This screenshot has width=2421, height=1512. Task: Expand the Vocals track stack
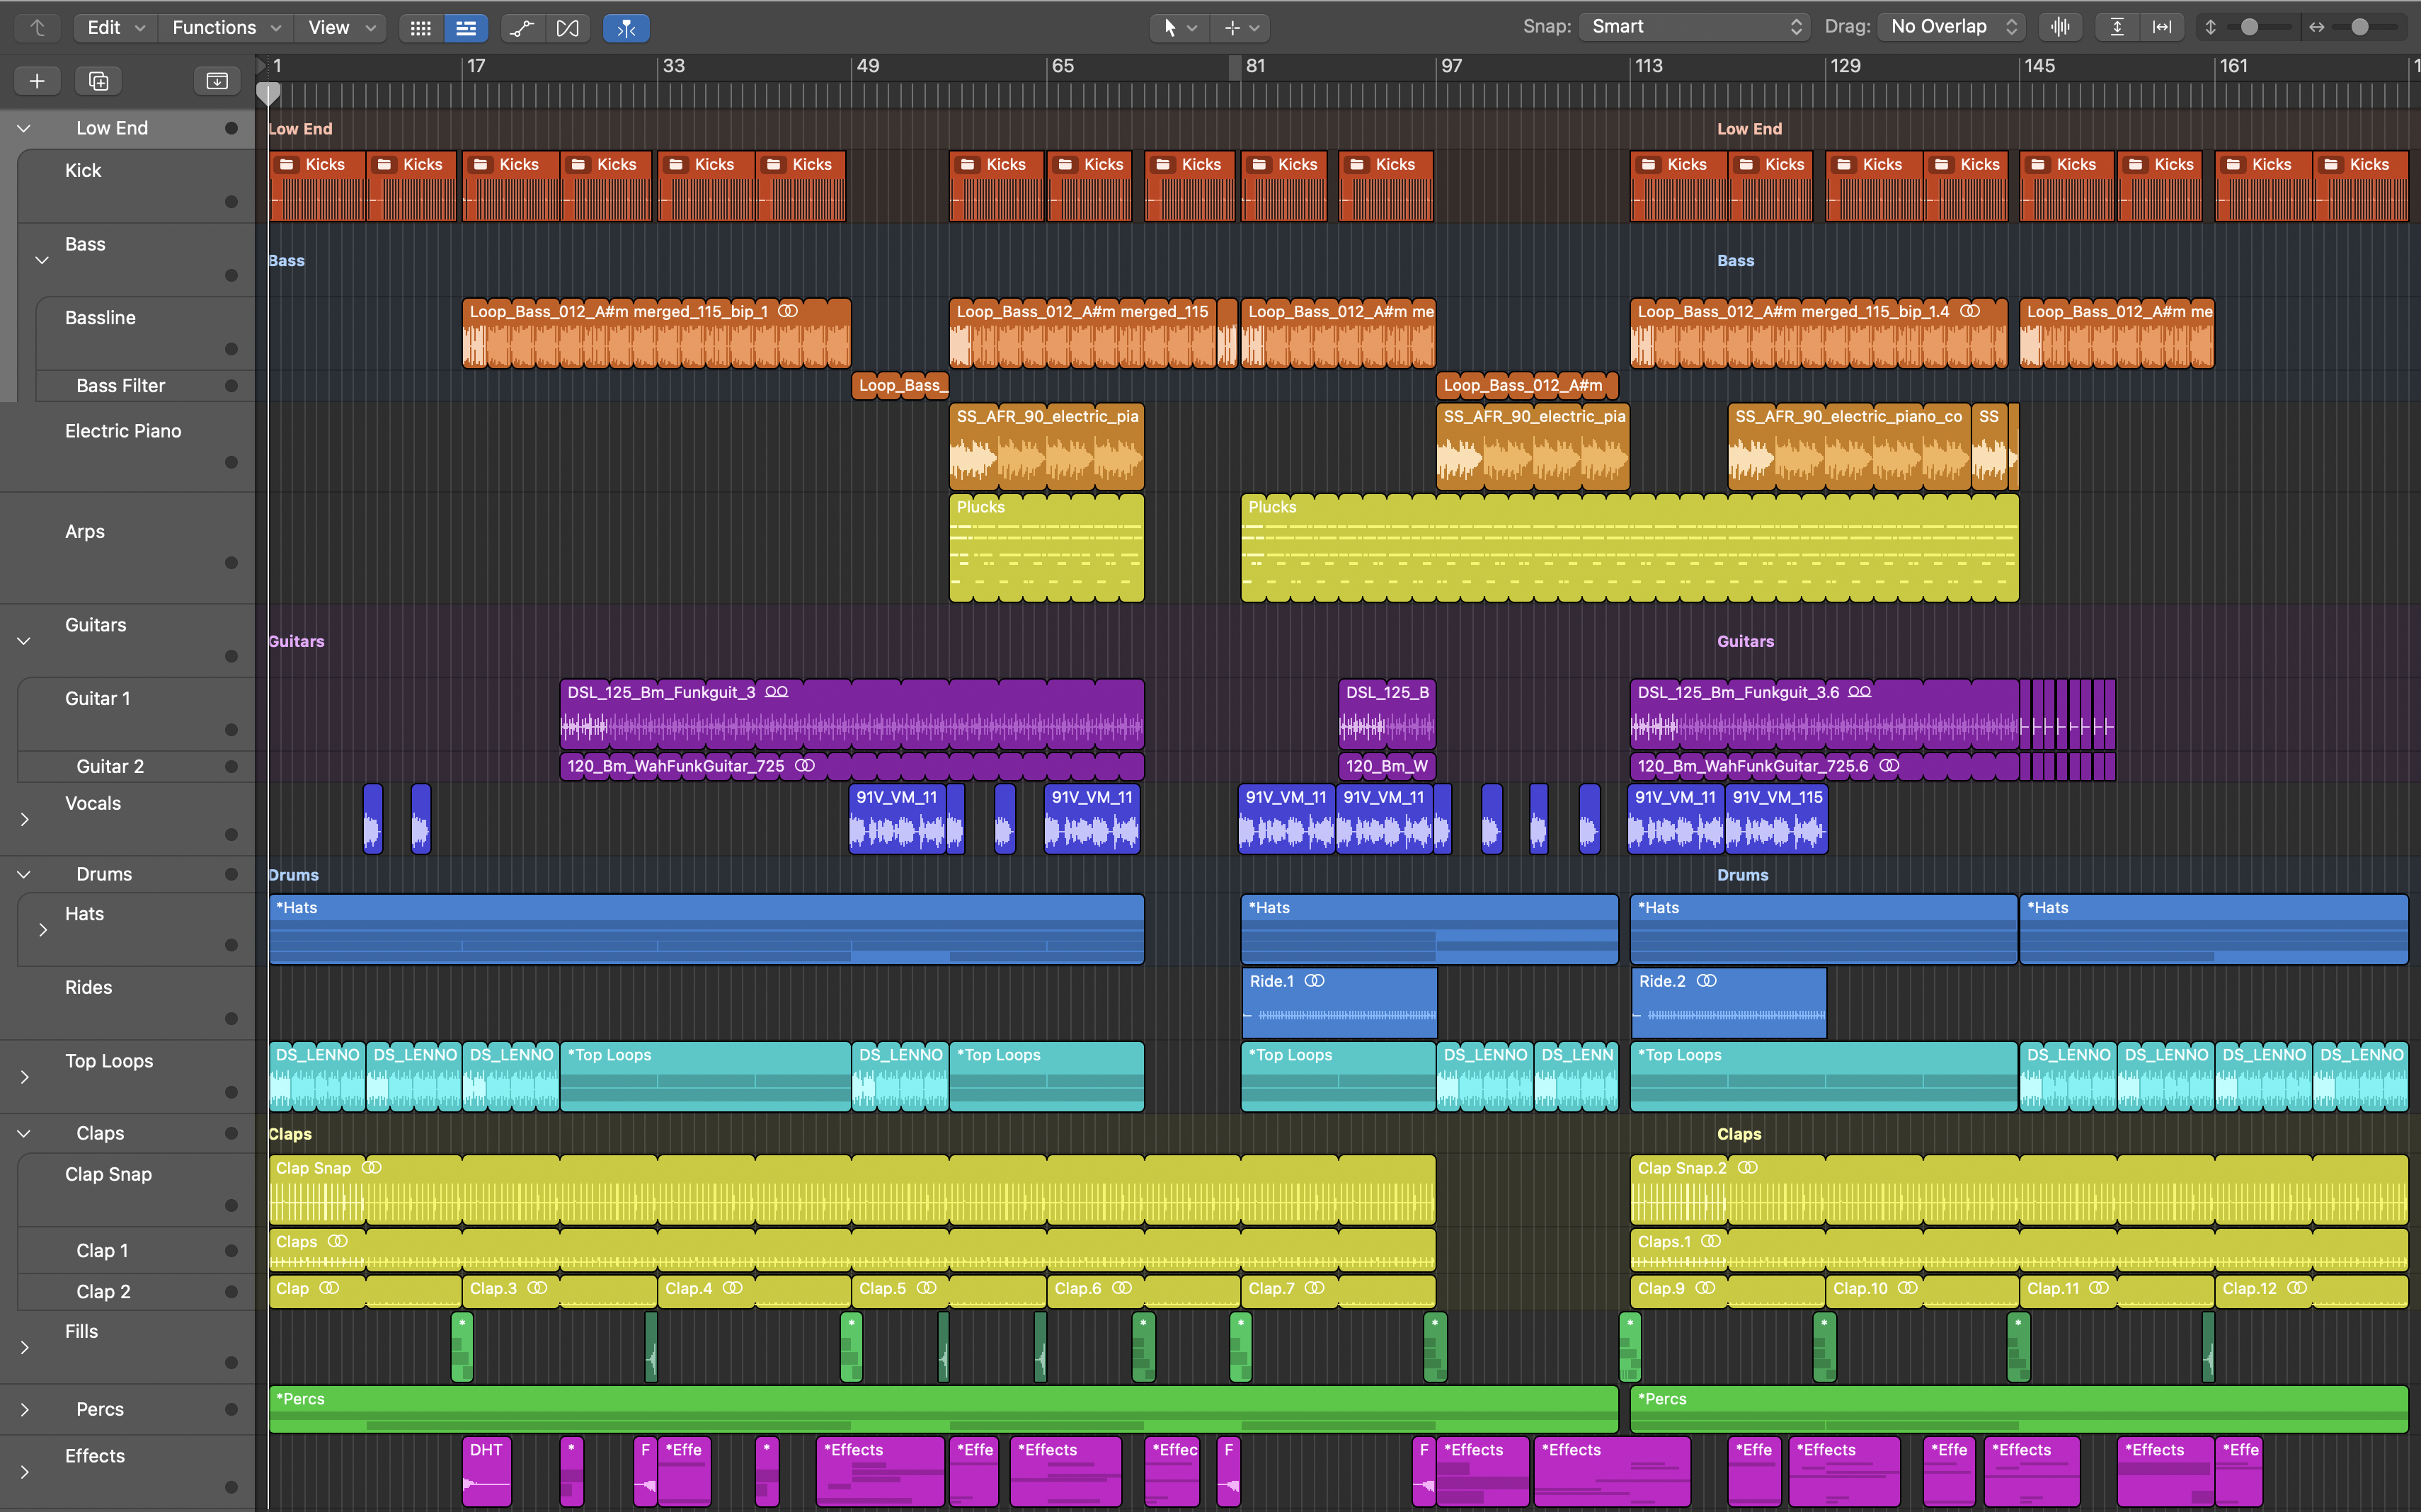click(x=24, y=819)
